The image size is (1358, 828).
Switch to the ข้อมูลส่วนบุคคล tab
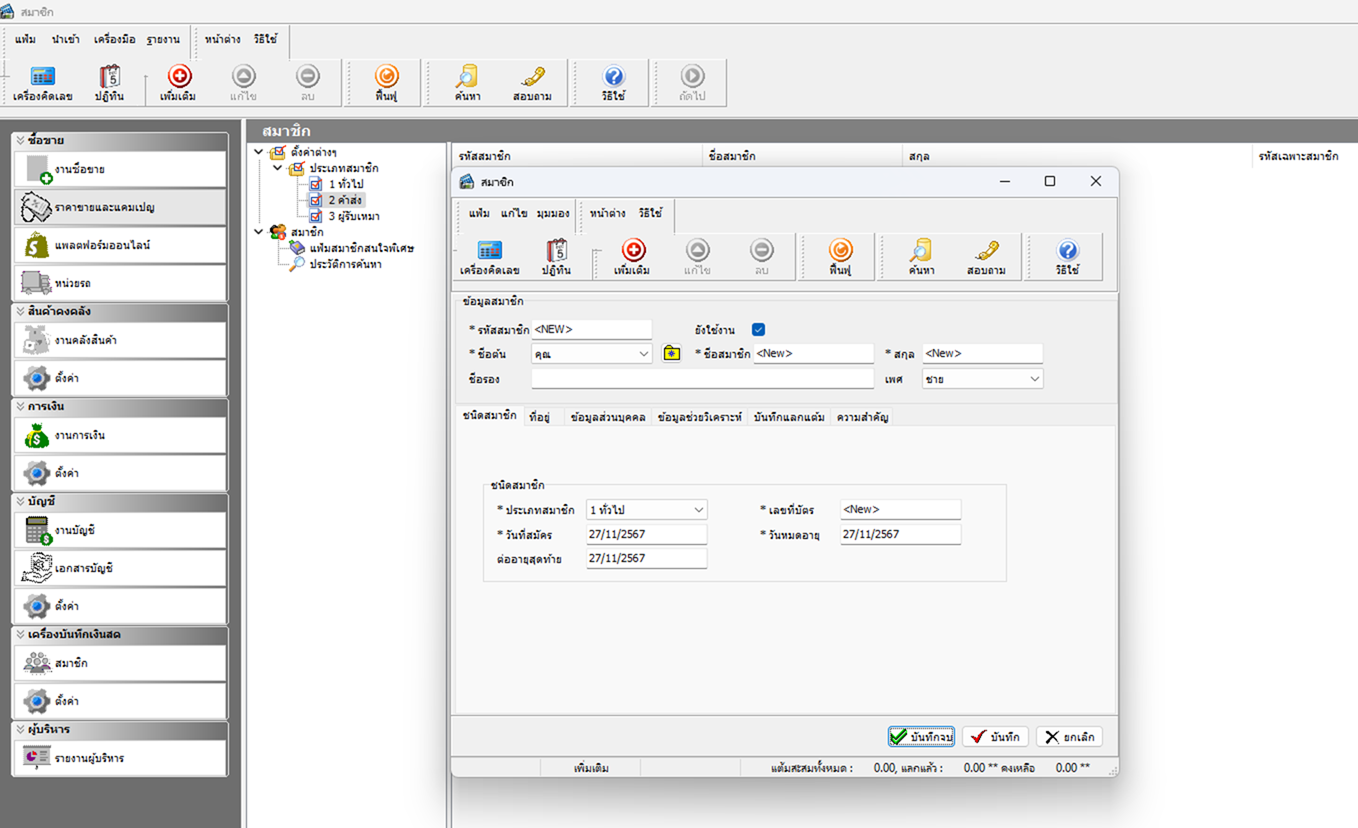click(608, 417)
